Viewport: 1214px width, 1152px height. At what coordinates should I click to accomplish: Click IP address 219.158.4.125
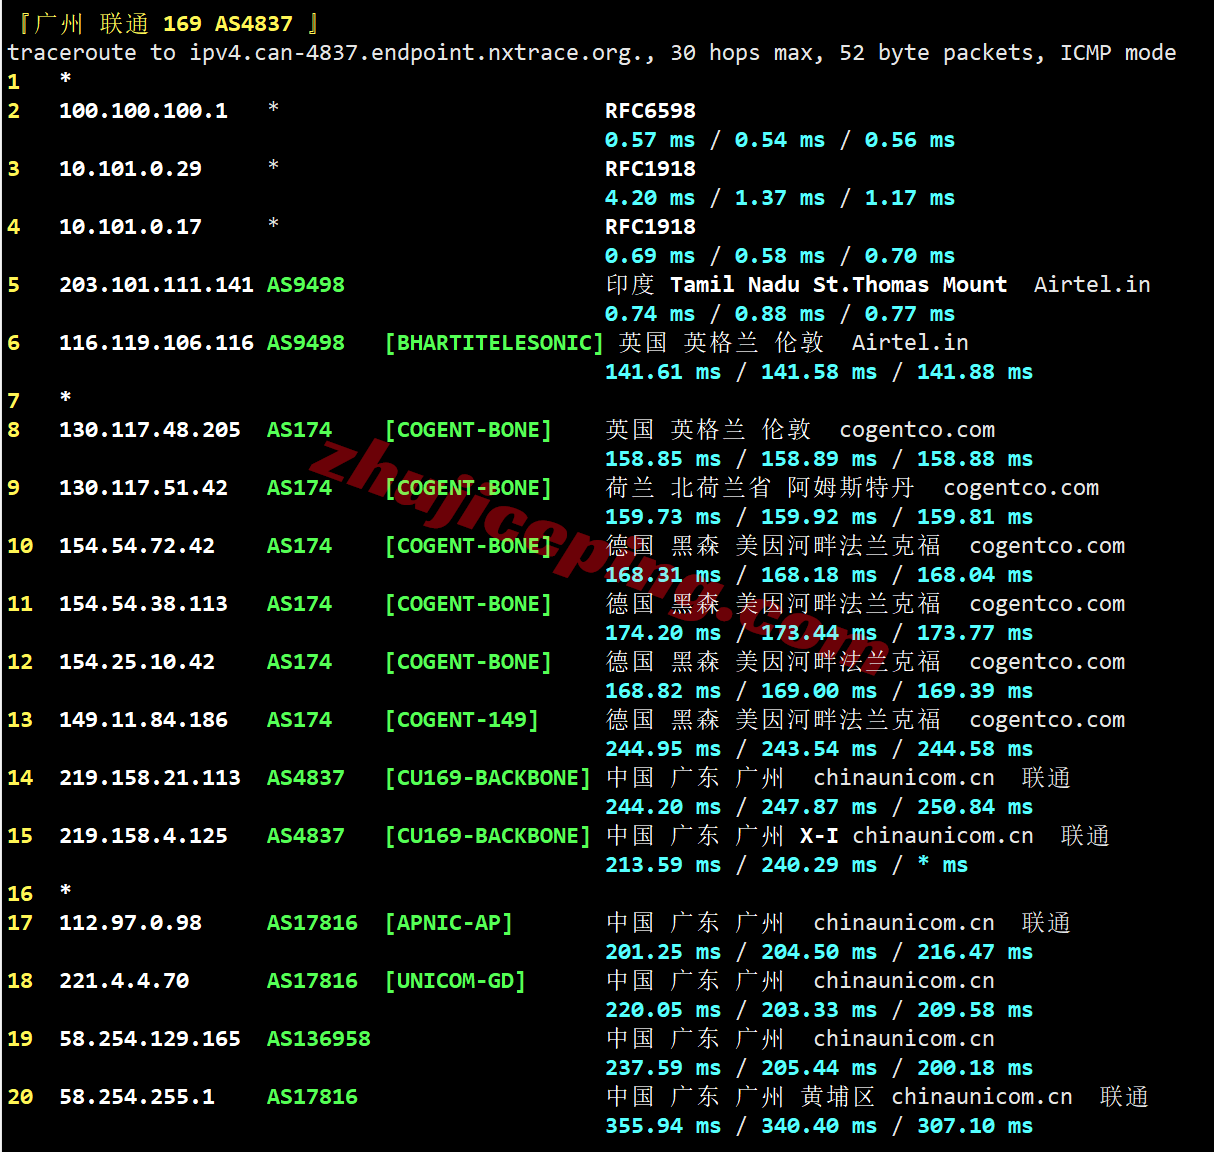point(143,836)
